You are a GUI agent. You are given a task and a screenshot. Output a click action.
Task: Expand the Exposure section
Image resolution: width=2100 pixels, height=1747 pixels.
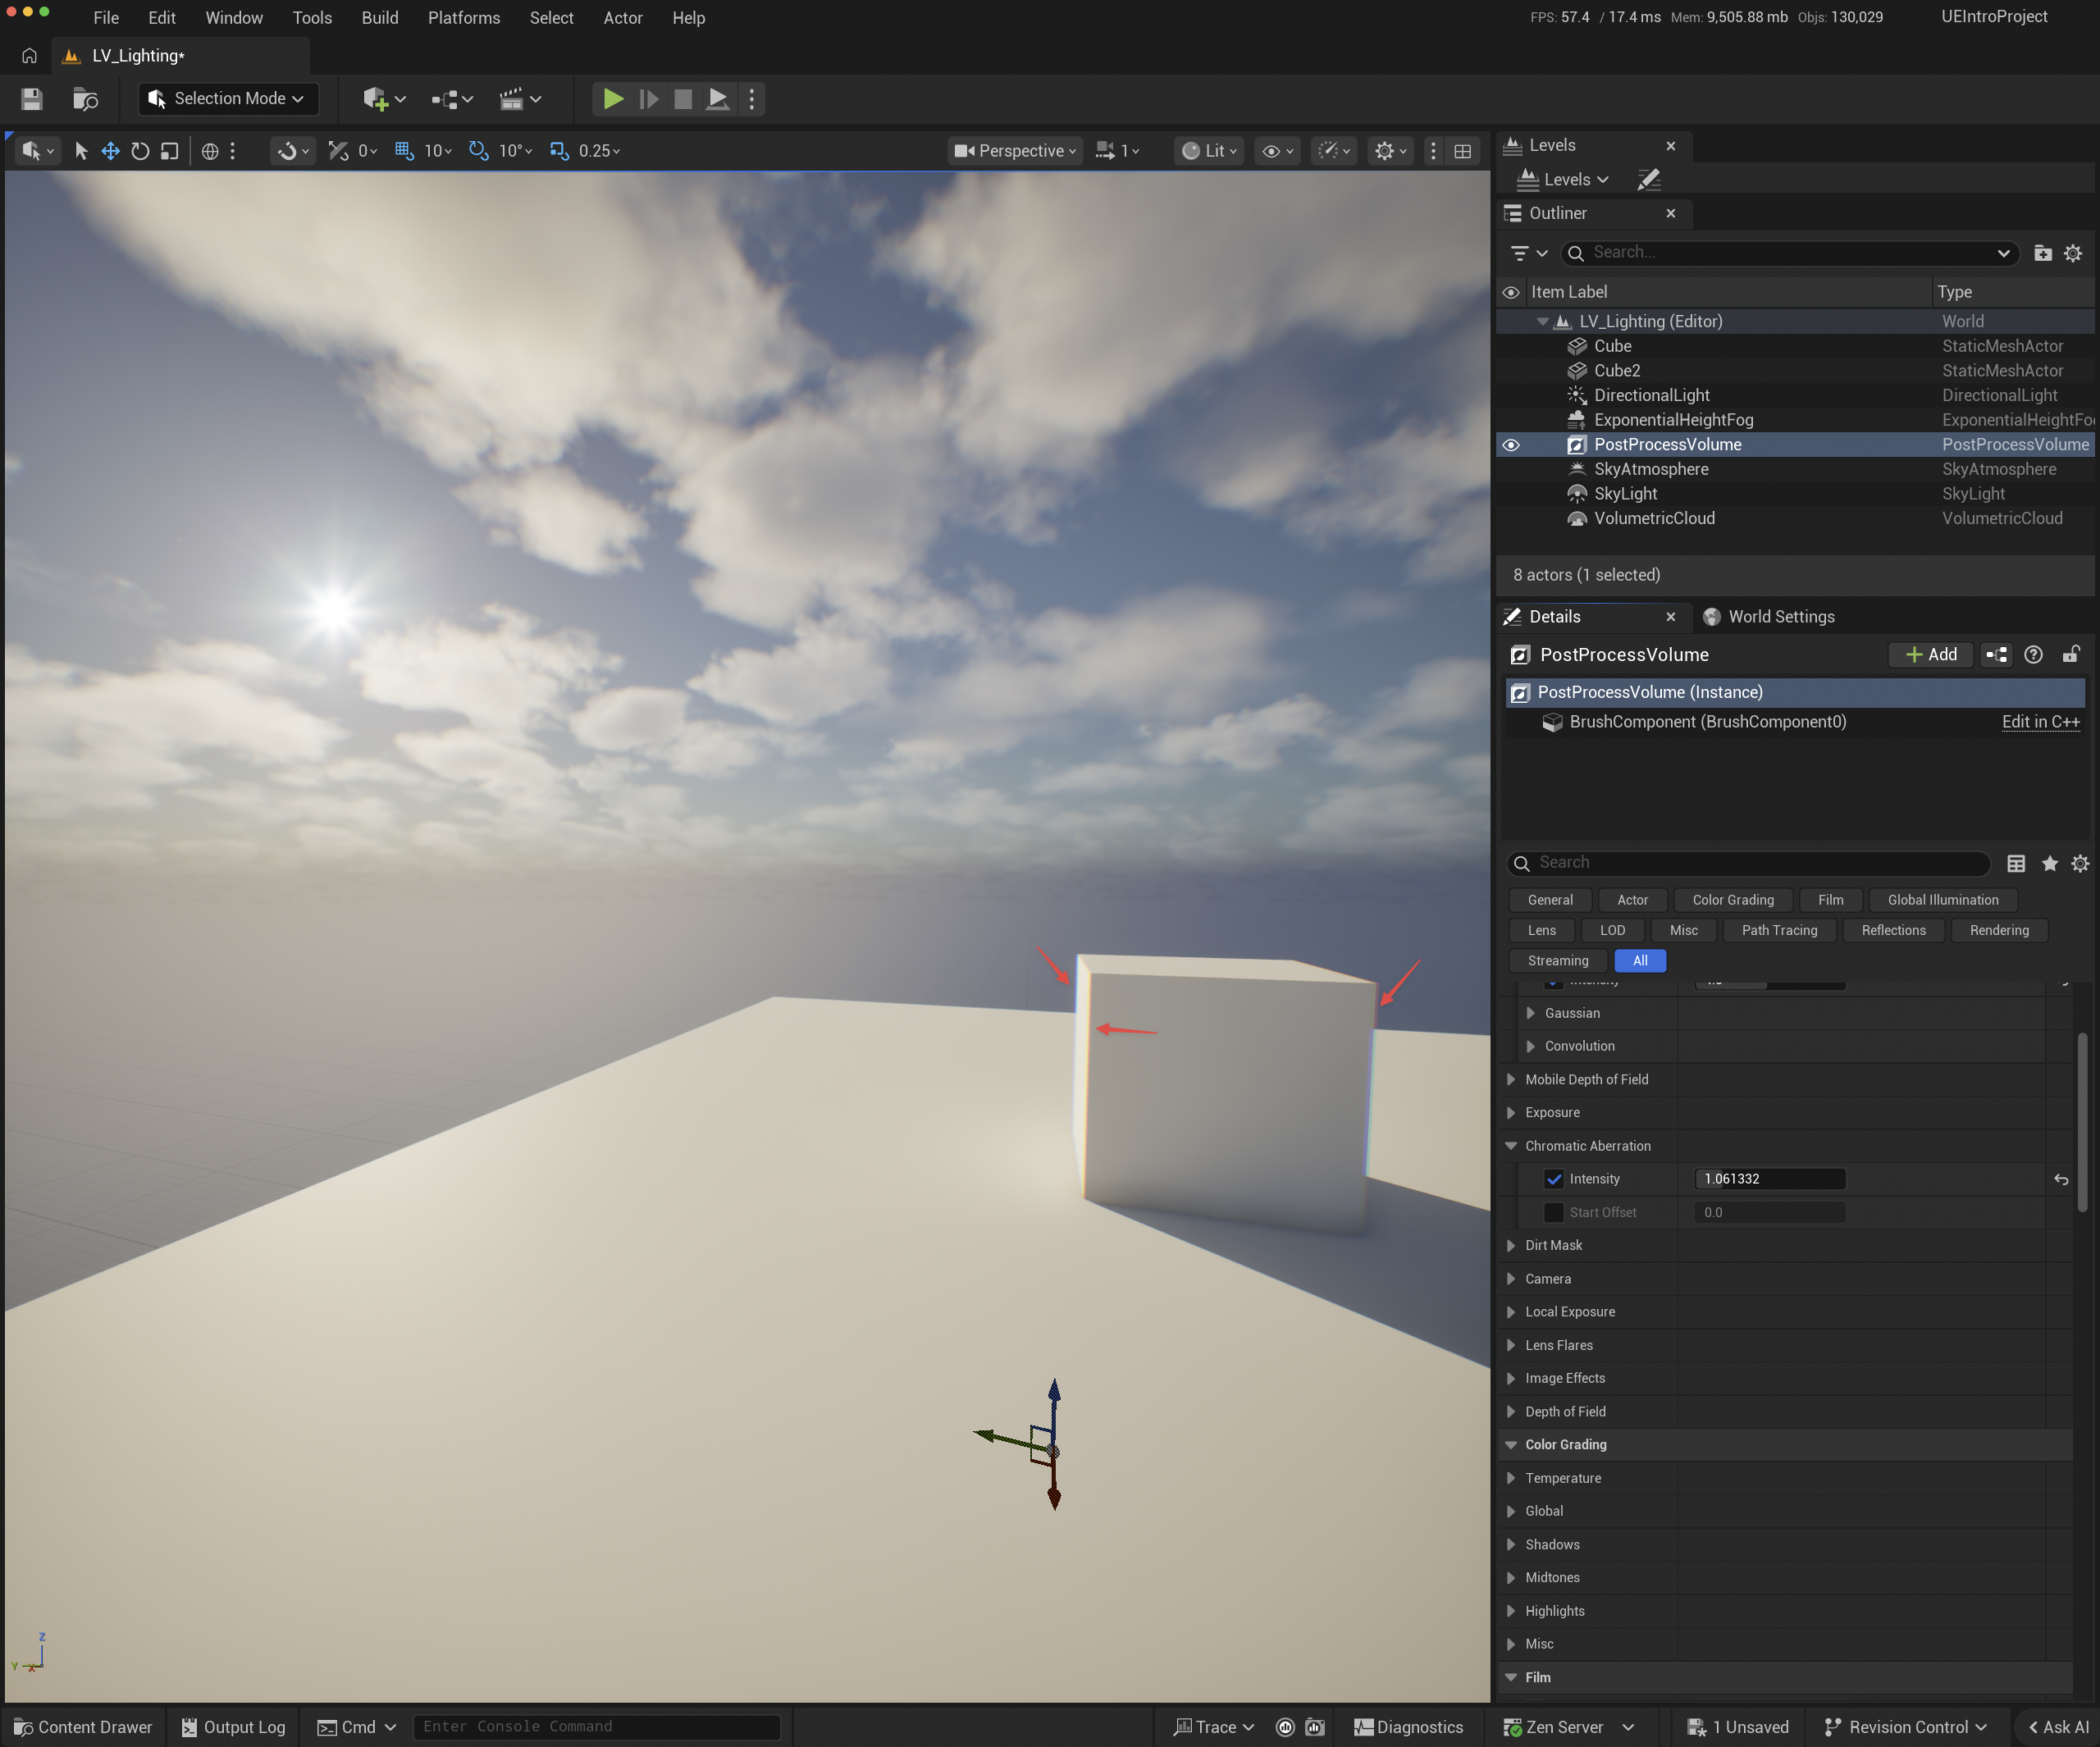(1511, 1113)
